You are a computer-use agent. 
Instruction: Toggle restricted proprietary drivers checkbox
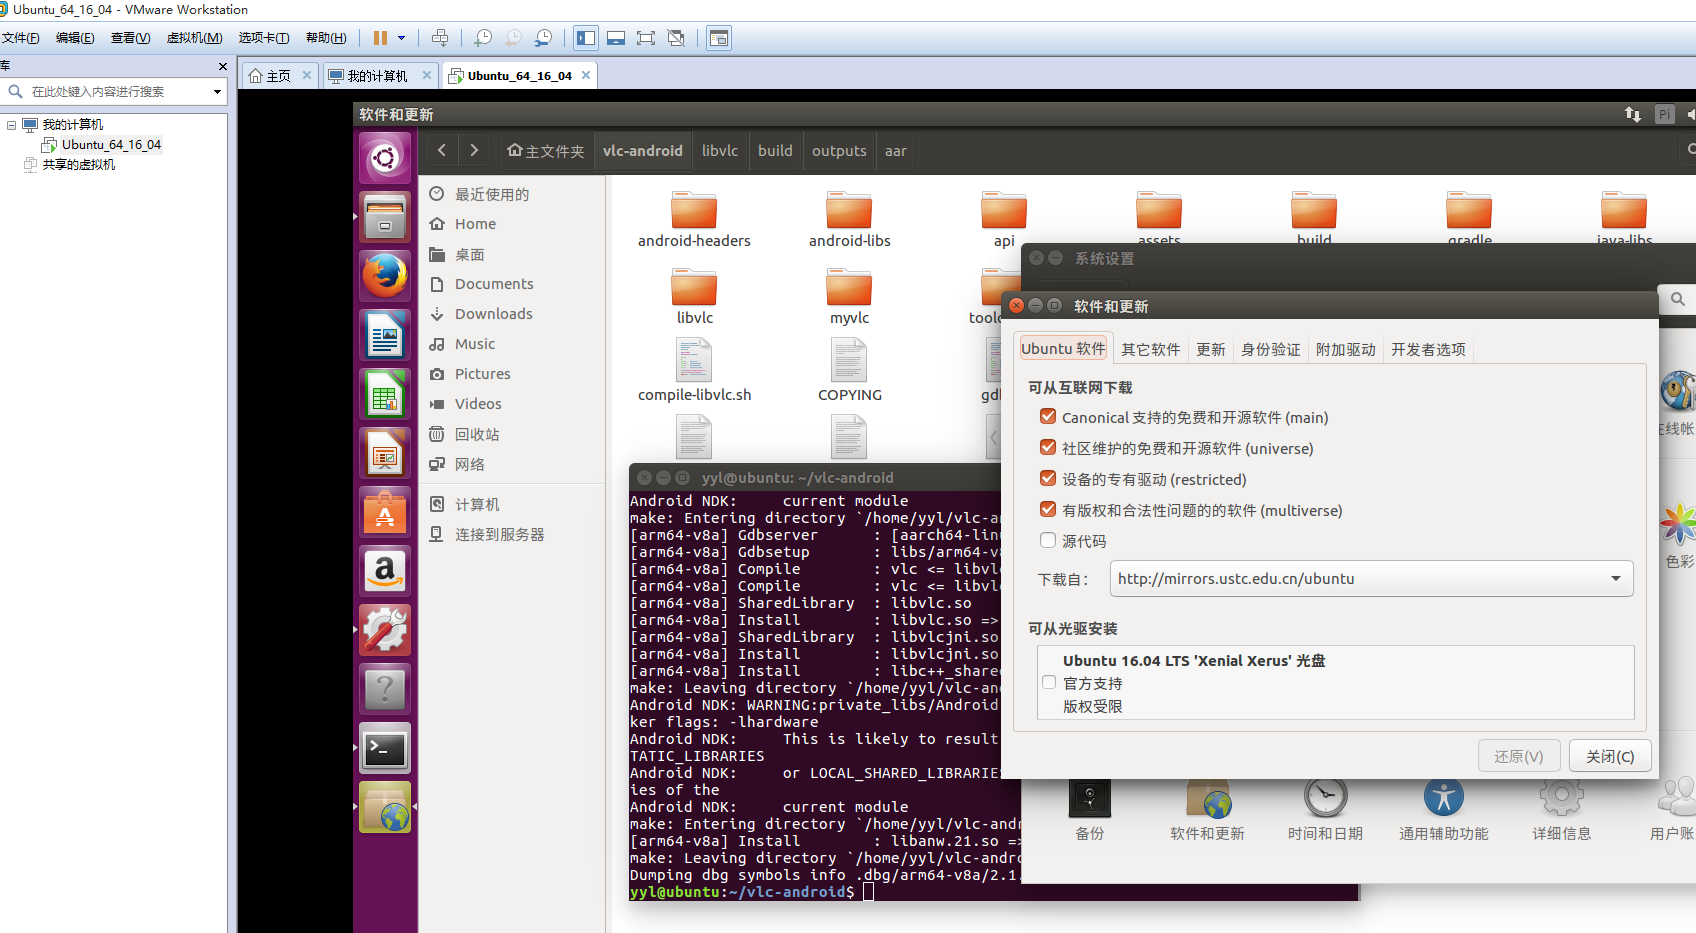(1048, 478)
